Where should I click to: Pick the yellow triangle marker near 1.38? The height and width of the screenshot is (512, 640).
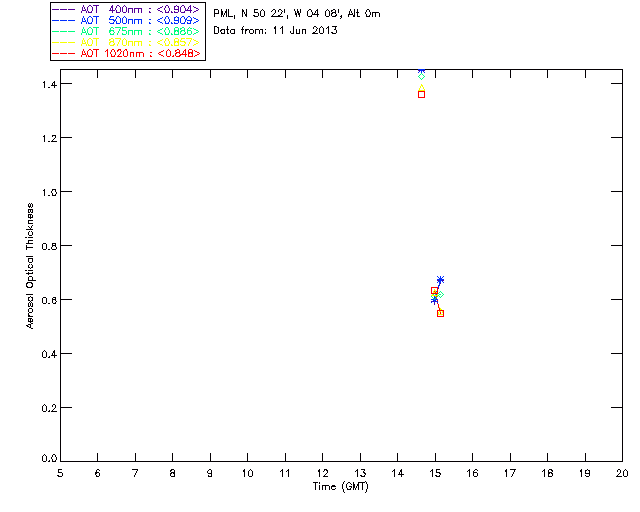(422, 87)
